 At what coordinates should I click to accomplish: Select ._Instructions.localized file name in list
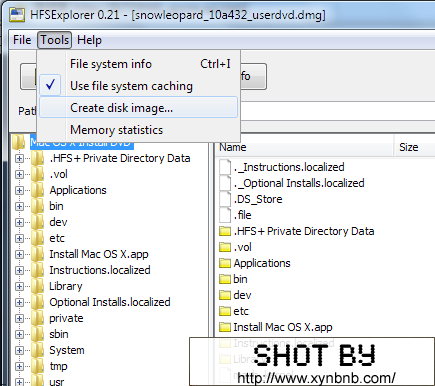pyautogui.click(x=289, y=167)
